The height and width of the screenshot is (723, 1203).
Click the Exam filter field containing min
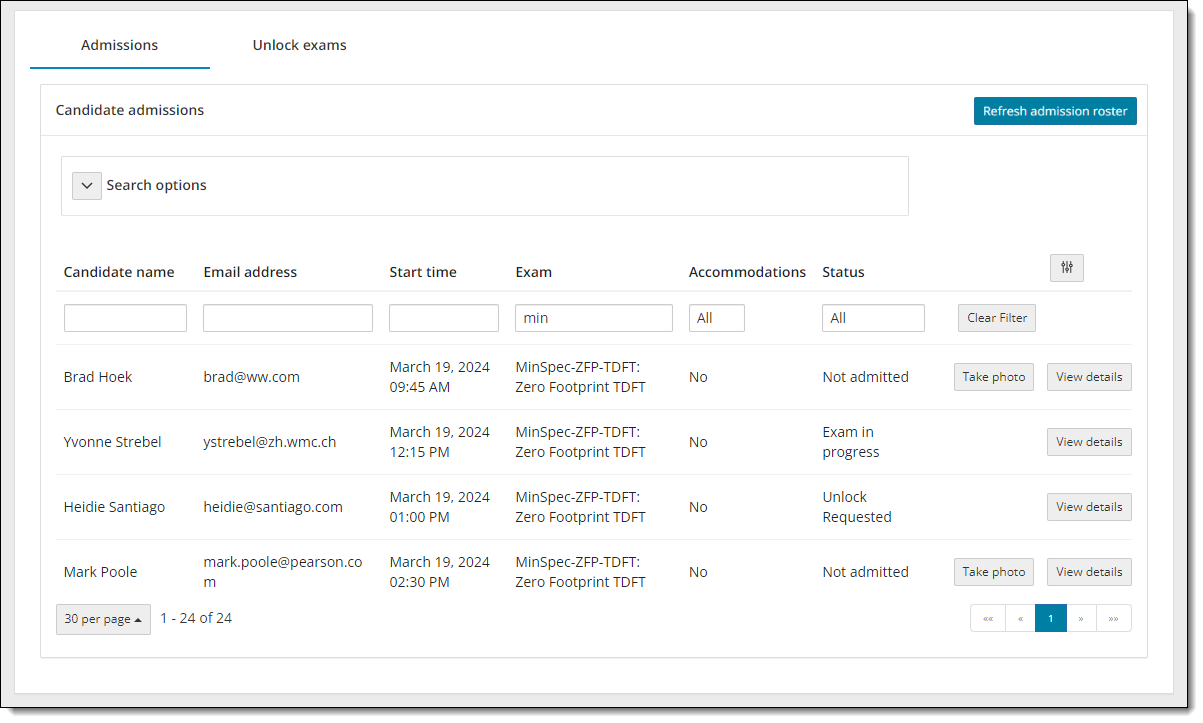(593, 318)
